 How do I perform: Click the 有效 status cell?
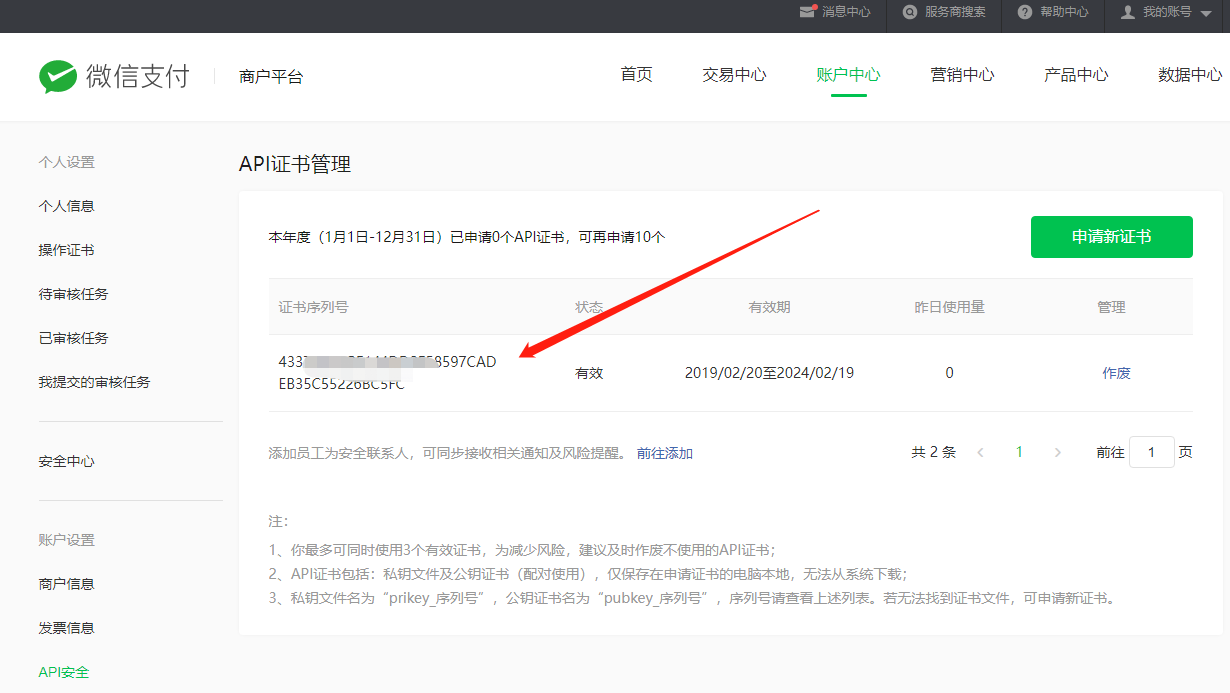589,373
